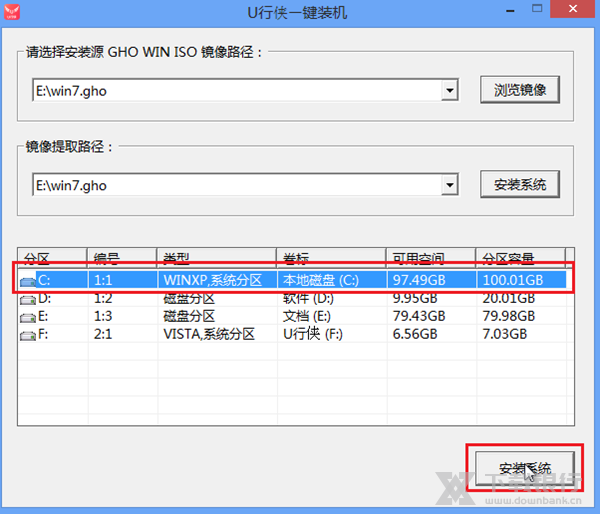600x514 pixels.
Task: Click the 100.01GB capacity cell
Action: (522, 280)
